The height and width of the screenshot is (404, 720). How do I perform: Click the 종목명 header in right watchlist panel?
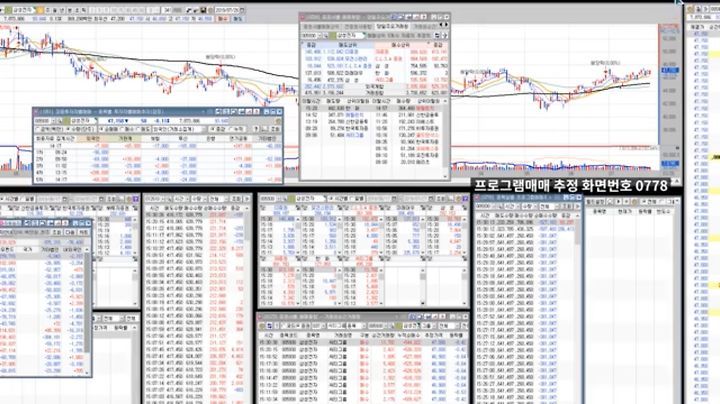pyautogui.click(x=599, y=212)
